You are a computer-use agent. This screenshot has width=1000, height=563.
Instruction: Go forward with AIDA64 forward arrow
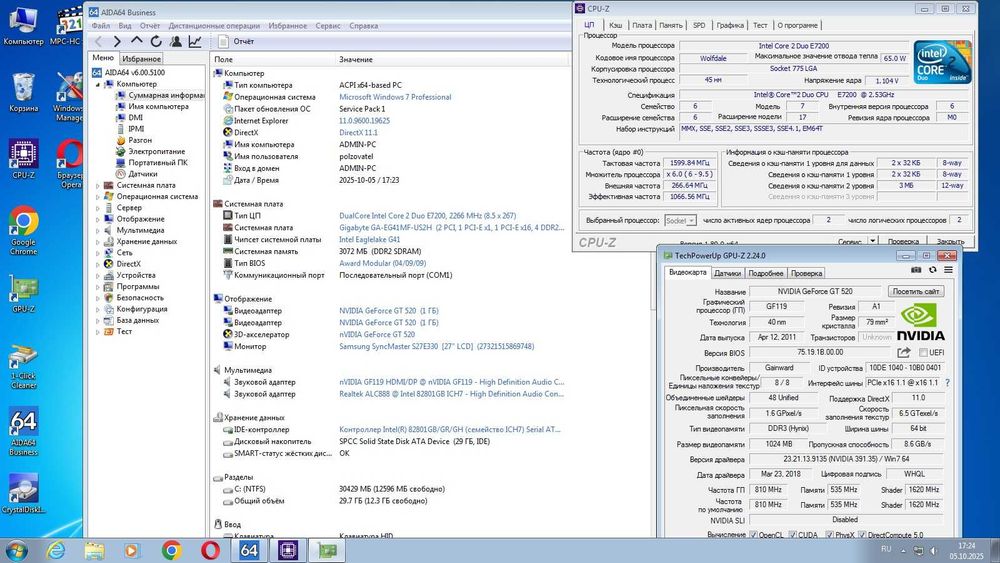pyautogui.click(x=117, y=41)
